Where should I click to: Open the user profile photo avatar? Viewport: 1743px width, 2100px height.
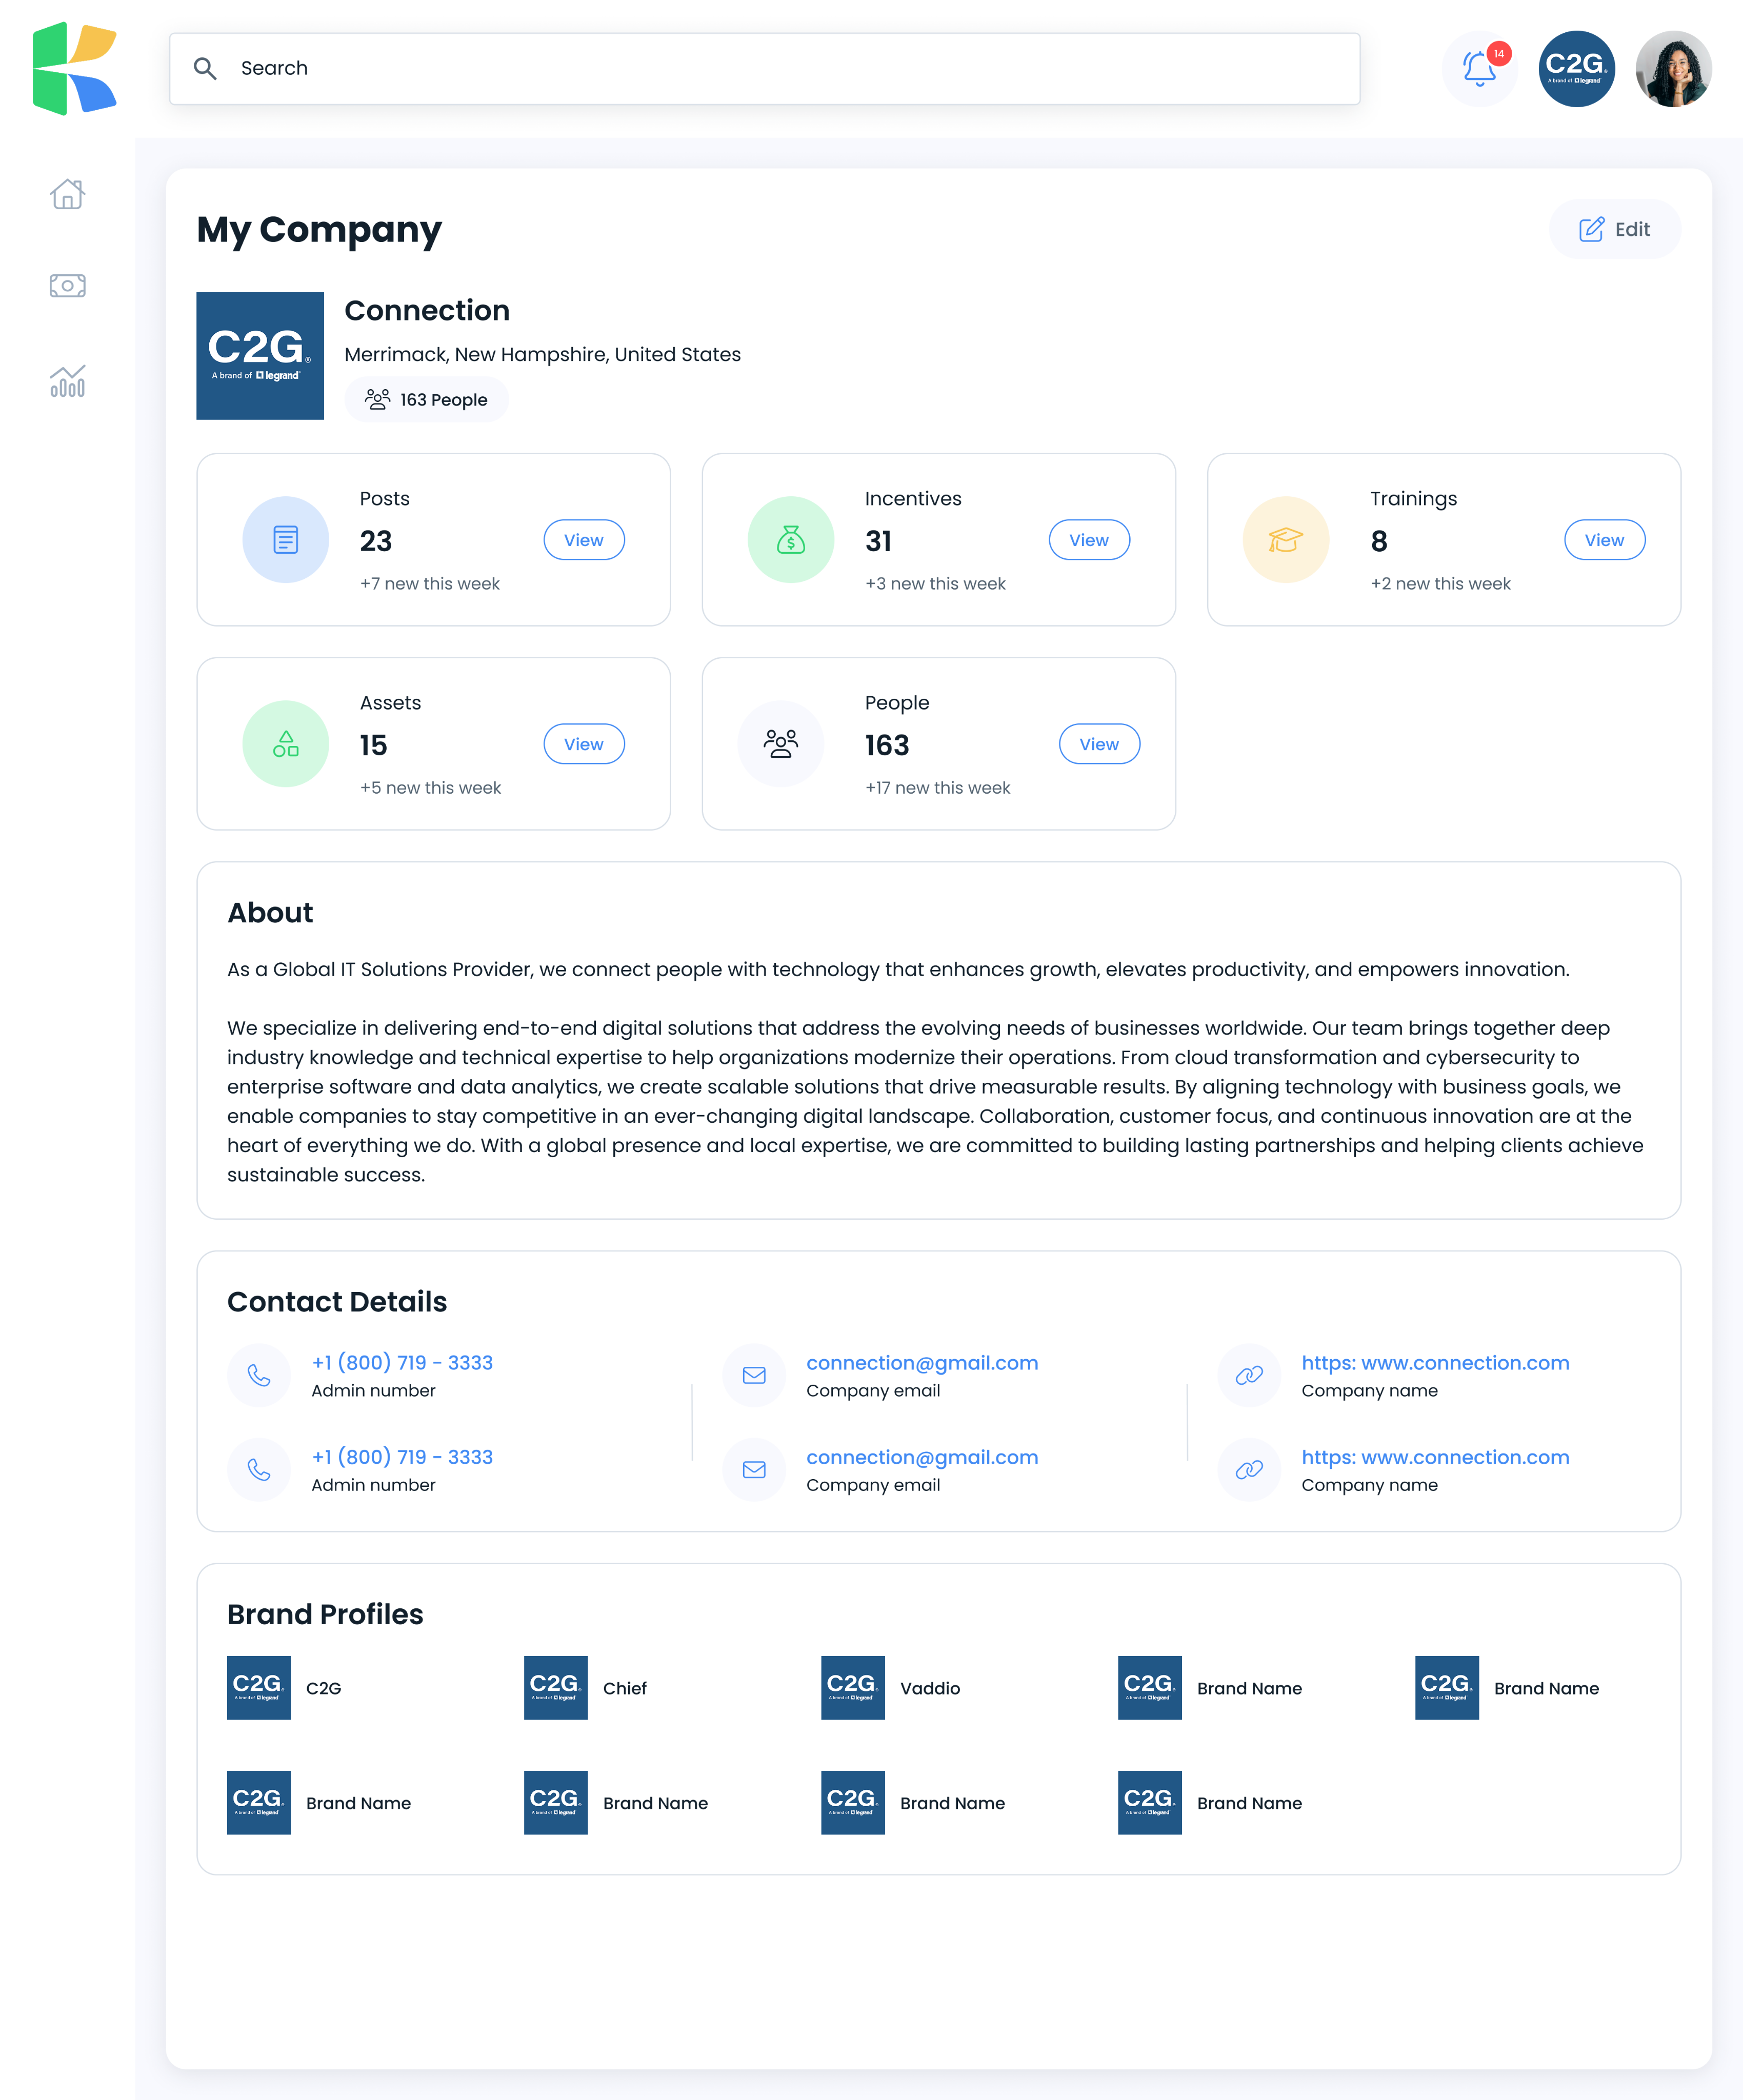(x=1674, y=68)
